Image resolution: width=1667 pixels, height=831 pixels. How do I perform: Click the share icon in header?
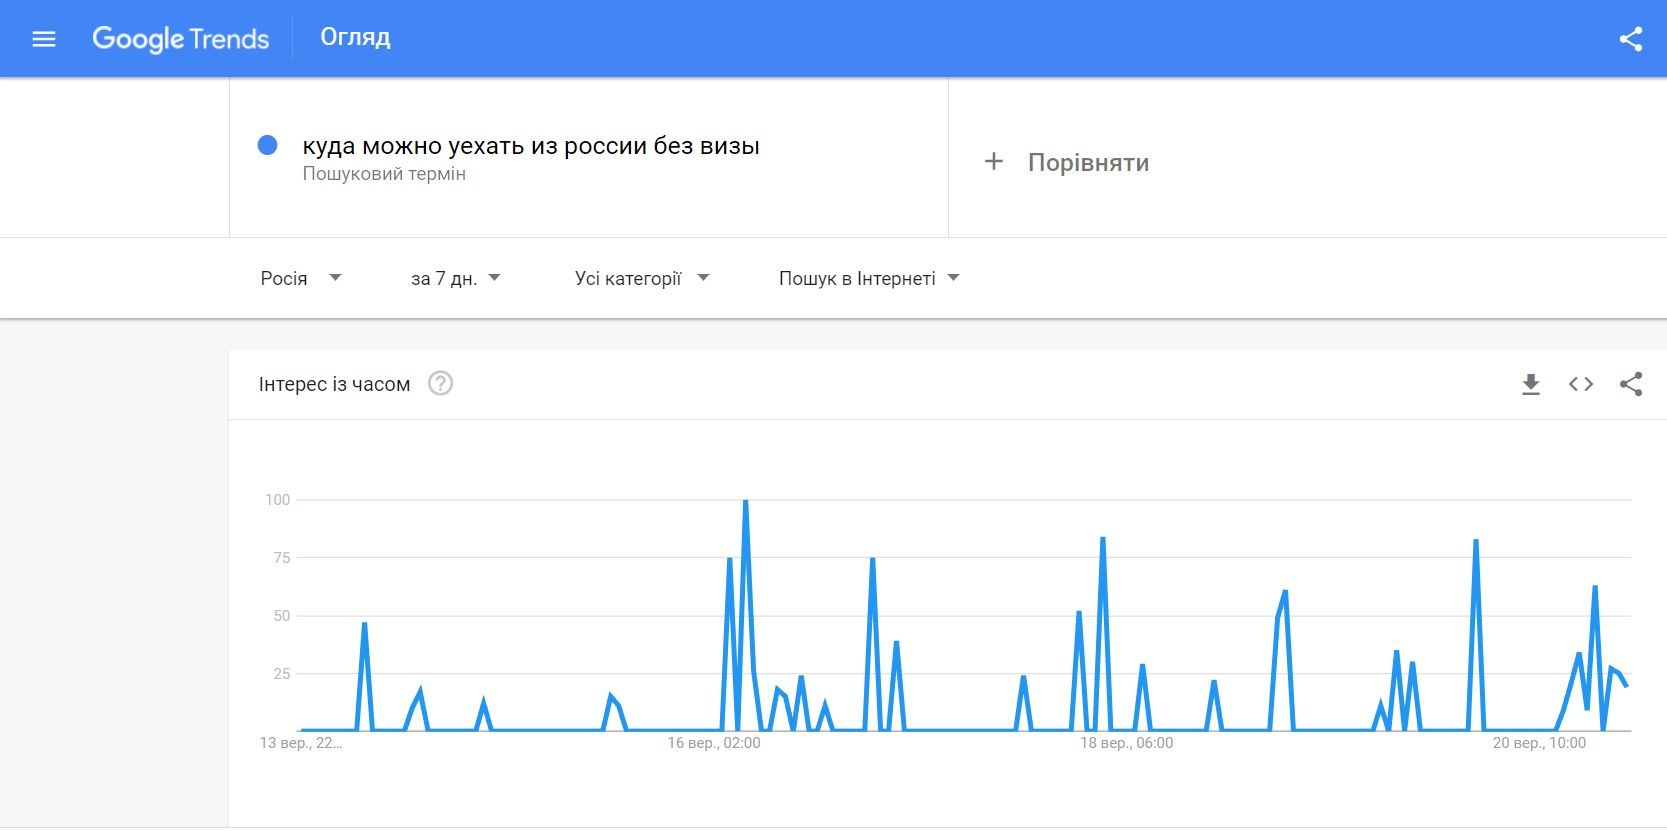click(x=1630, y=39)
